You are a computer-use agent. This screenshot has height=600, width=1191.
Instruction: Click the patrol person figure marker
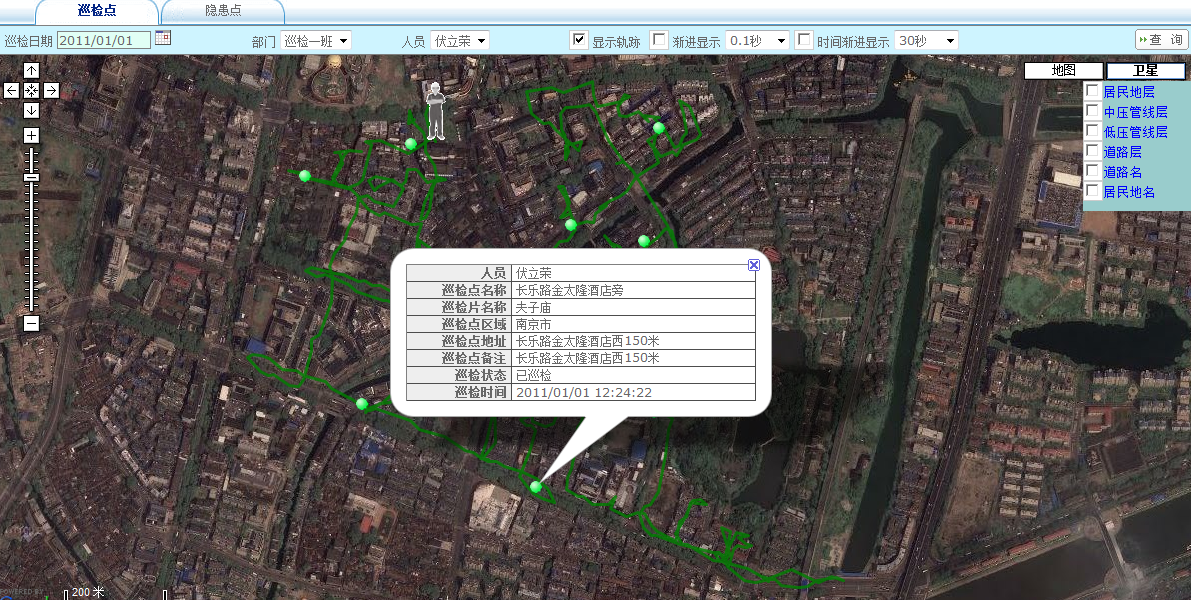435,111
